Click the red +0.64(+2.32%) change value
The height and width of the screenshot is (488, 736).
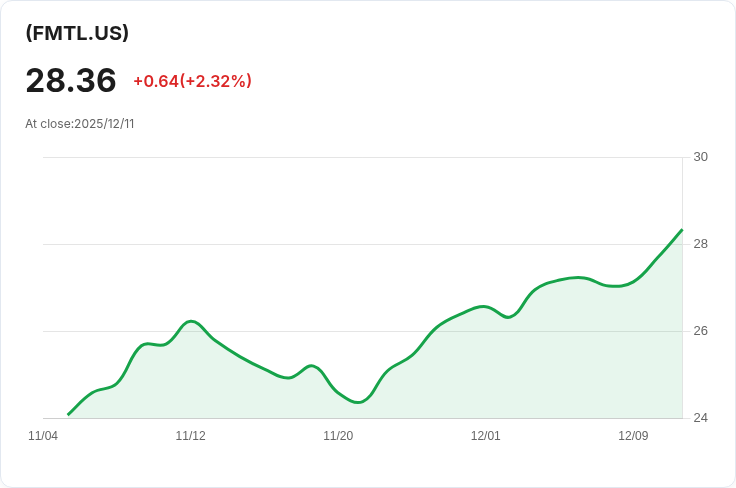click(192, 81)
